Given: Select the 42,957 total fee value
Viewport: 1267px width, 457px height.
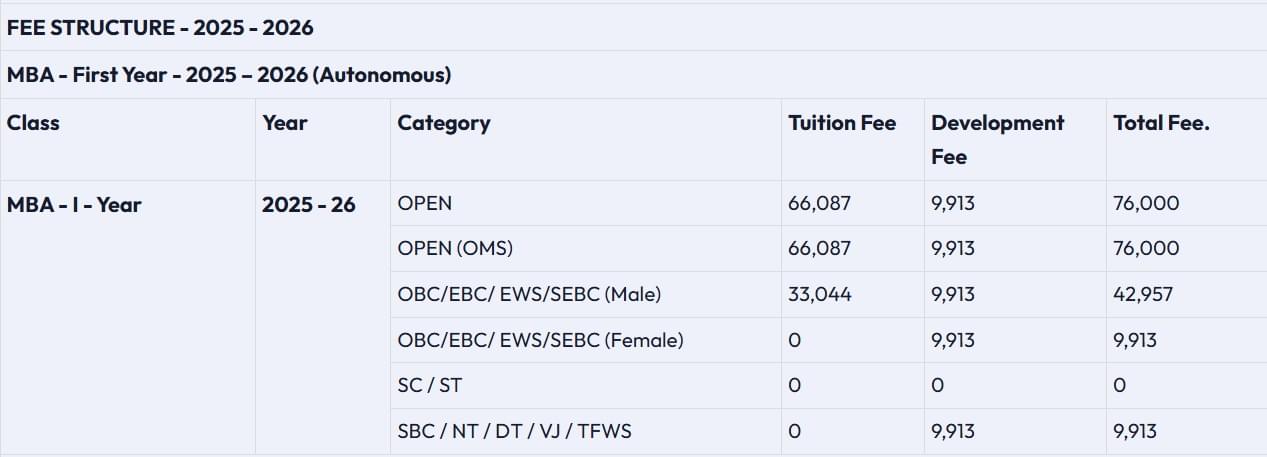Looking at the screenshot, I should 1143,295.
